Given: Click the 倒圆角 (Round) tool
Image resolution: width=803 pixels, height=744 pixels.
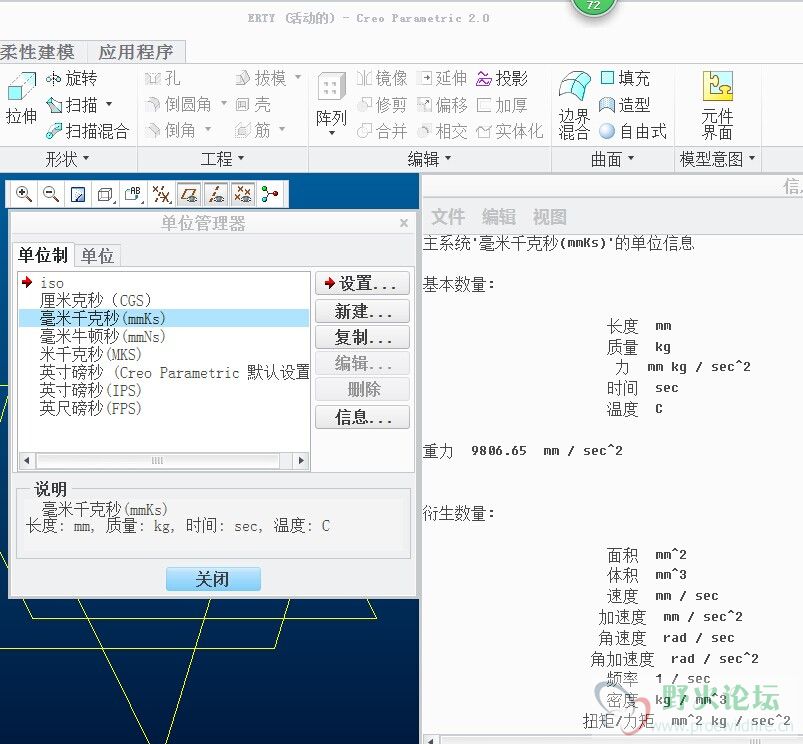Looking at the screenshot, I should click(x=178, y=104).
